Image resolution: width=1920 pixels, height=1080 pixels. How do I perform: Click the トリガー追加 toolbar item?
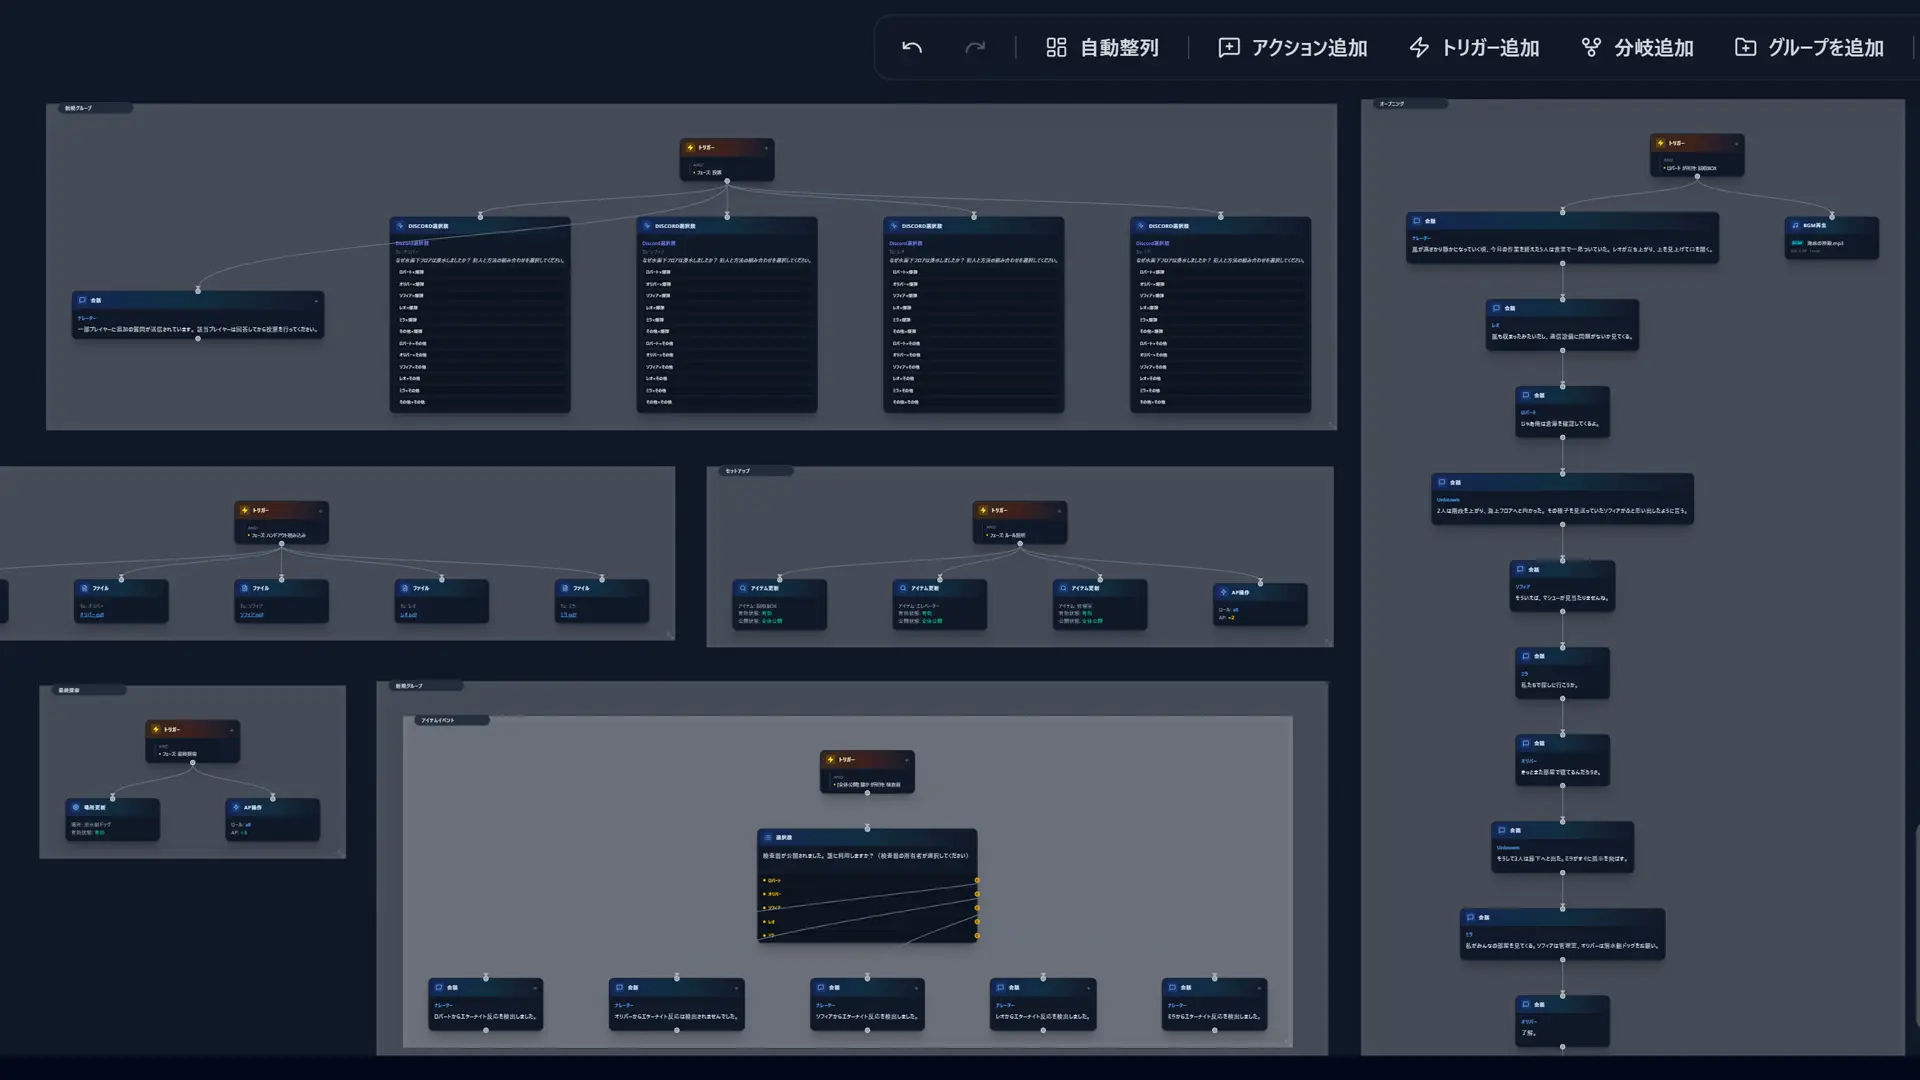click(x=1474, y=47)
